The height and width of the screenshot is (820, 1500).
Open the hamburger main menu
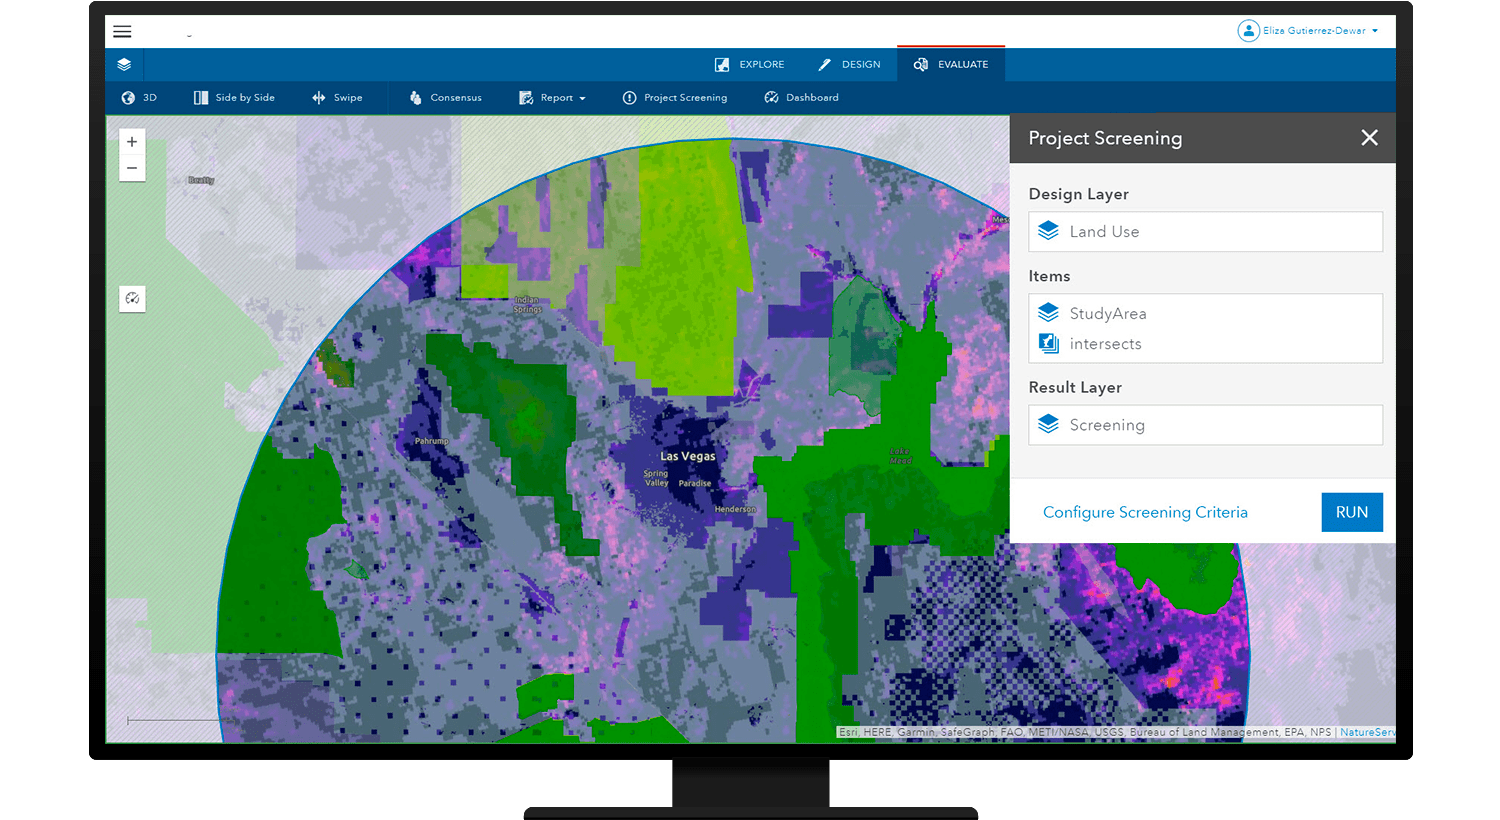click(122, 32)
